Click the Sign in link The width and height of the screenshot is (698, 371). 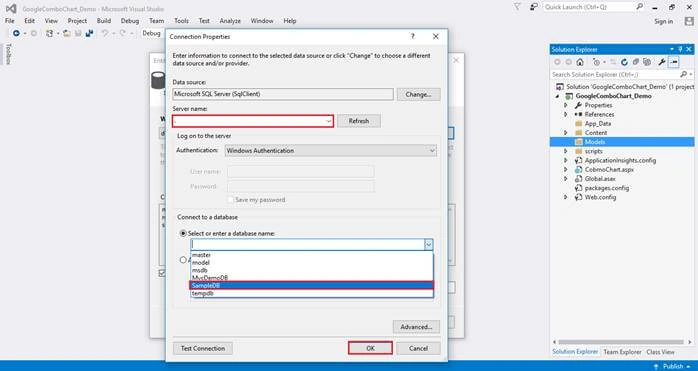(663, 21)
